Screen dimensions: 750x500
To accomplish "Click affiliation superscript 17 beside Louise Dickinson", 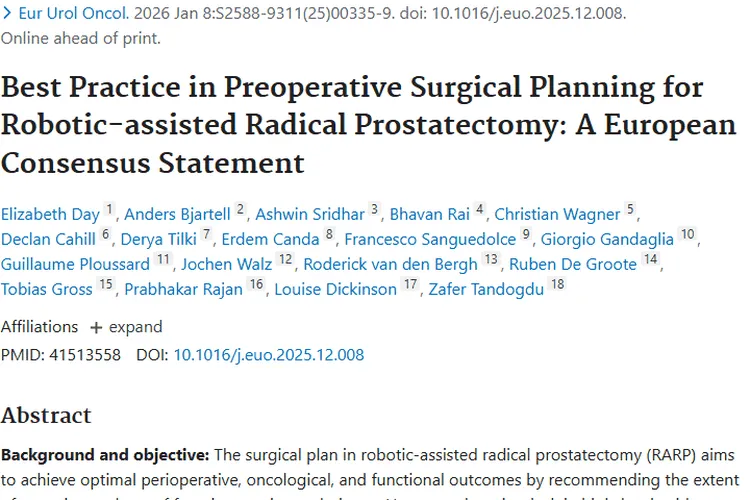I will pos(410,286).
